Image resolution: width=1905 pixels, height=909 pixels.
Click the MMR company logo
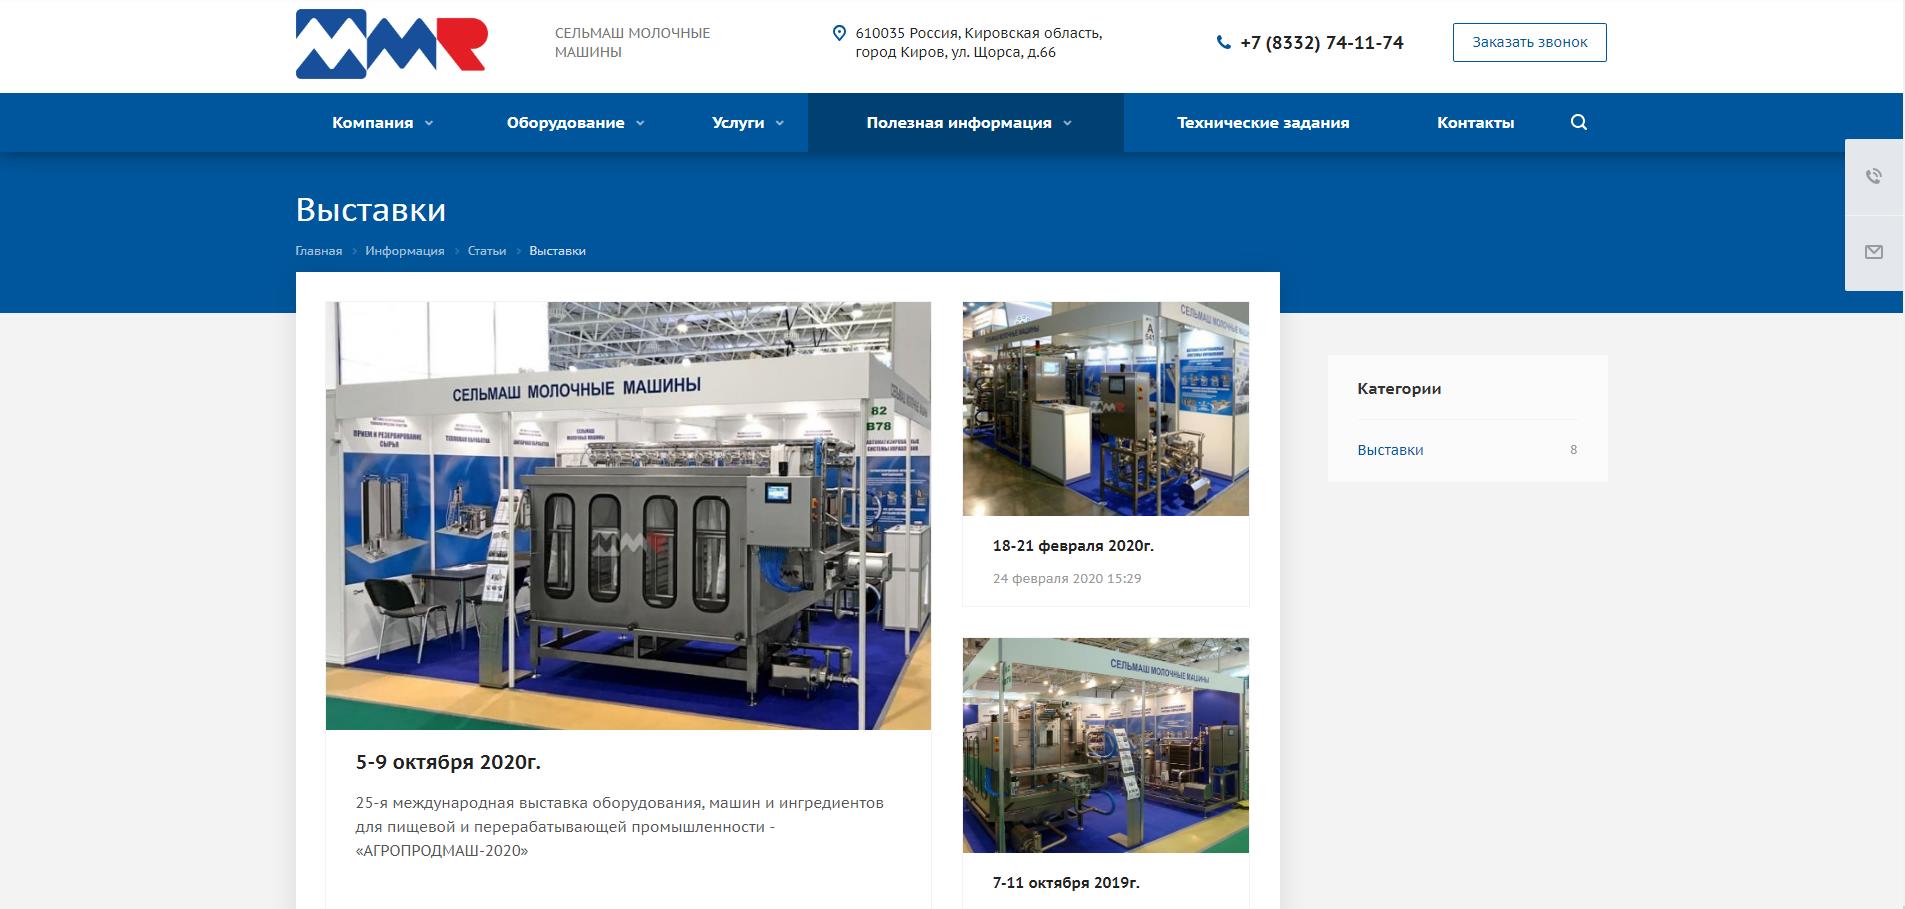[x=391, y=44]
